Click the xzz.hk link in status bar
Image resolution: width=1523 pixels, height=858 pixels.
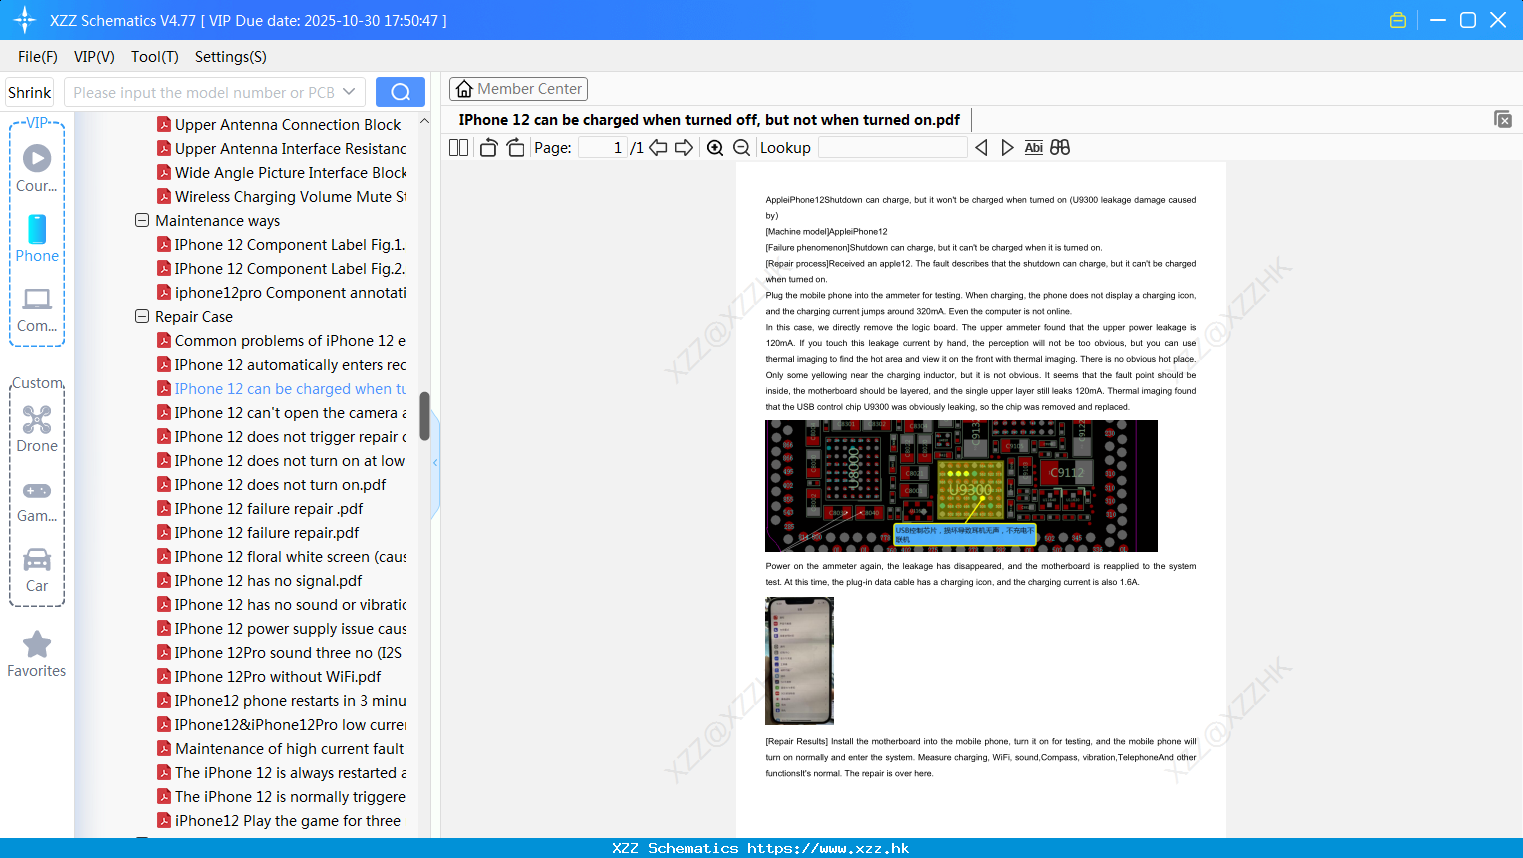pos(828,848)
